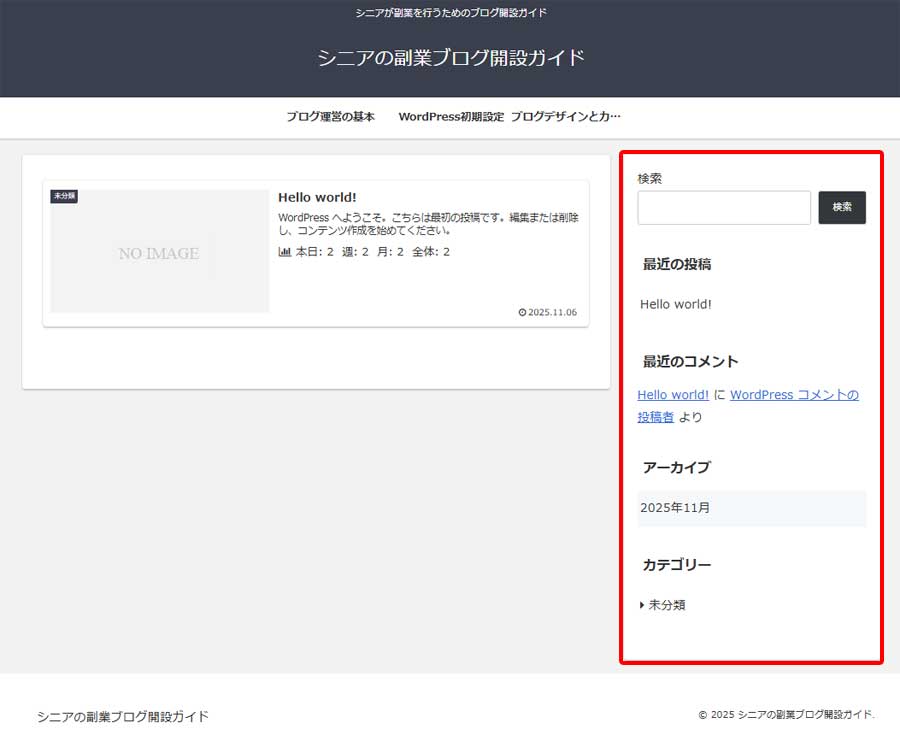
Task: Open the Hello world! link under 最近のコメント
Action: pos(672,394)
